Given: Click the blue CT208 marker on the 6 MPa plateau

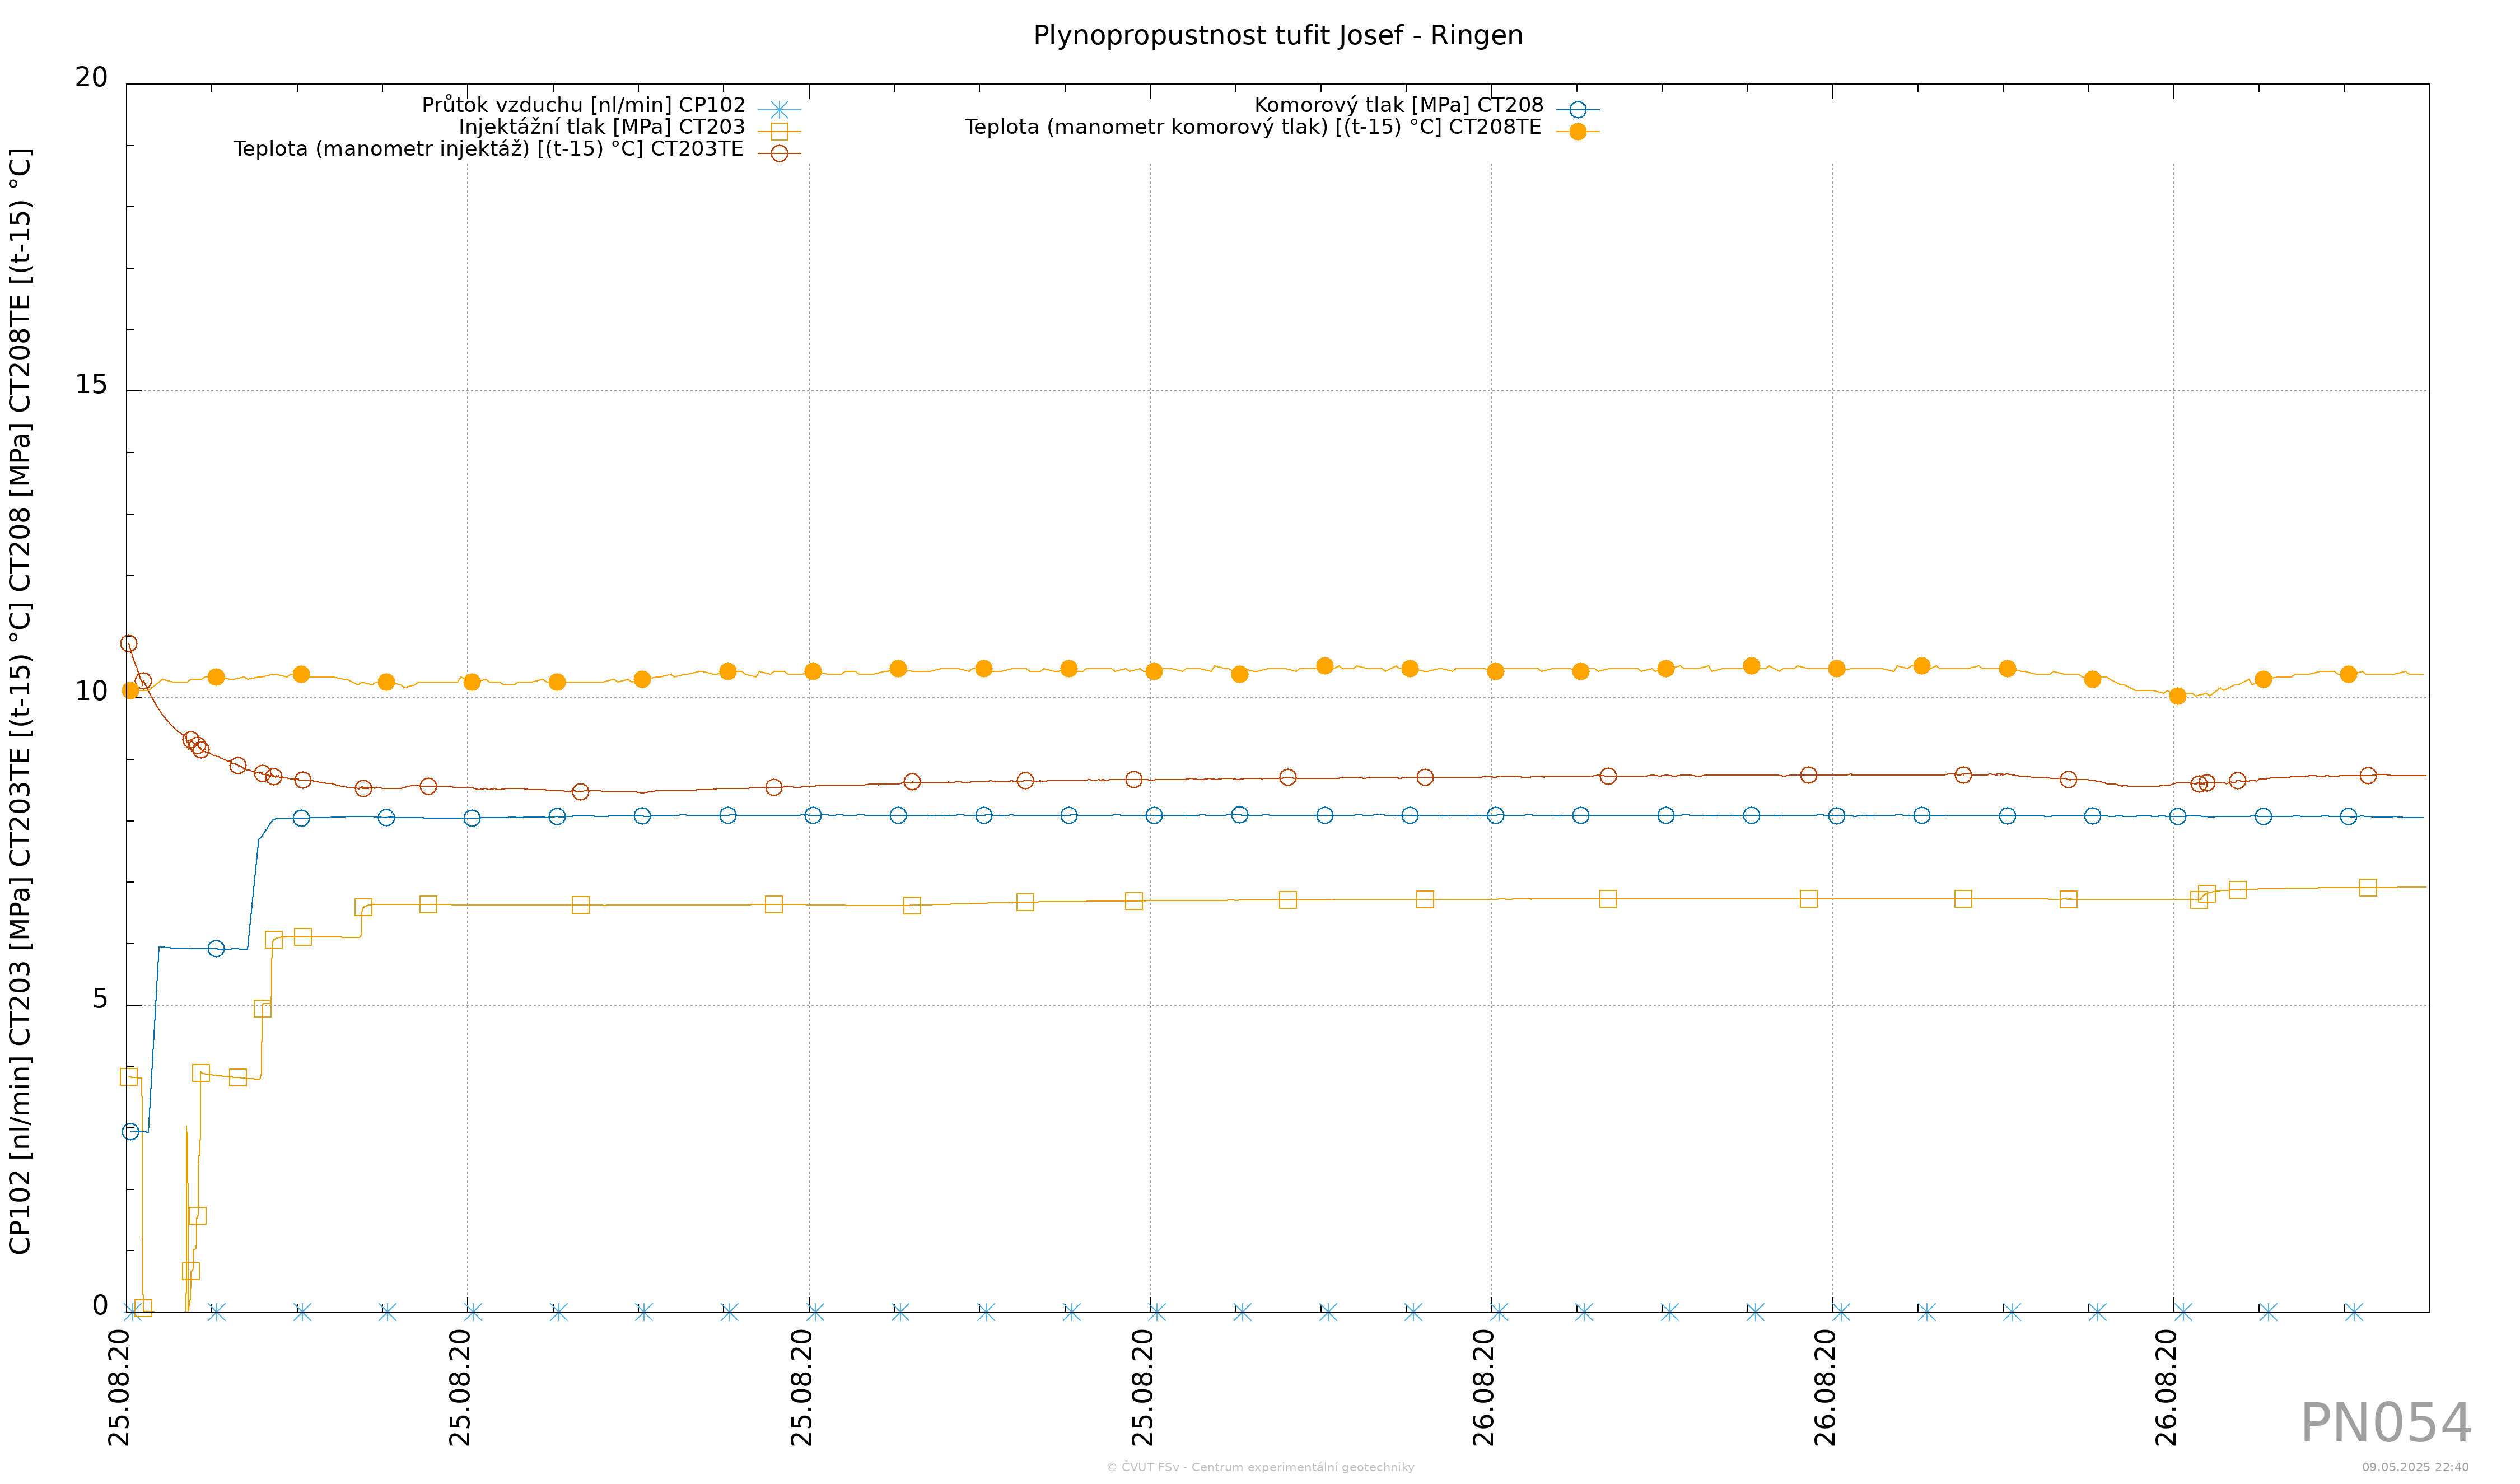Looking at the screenshot, I should coord(216,949).
